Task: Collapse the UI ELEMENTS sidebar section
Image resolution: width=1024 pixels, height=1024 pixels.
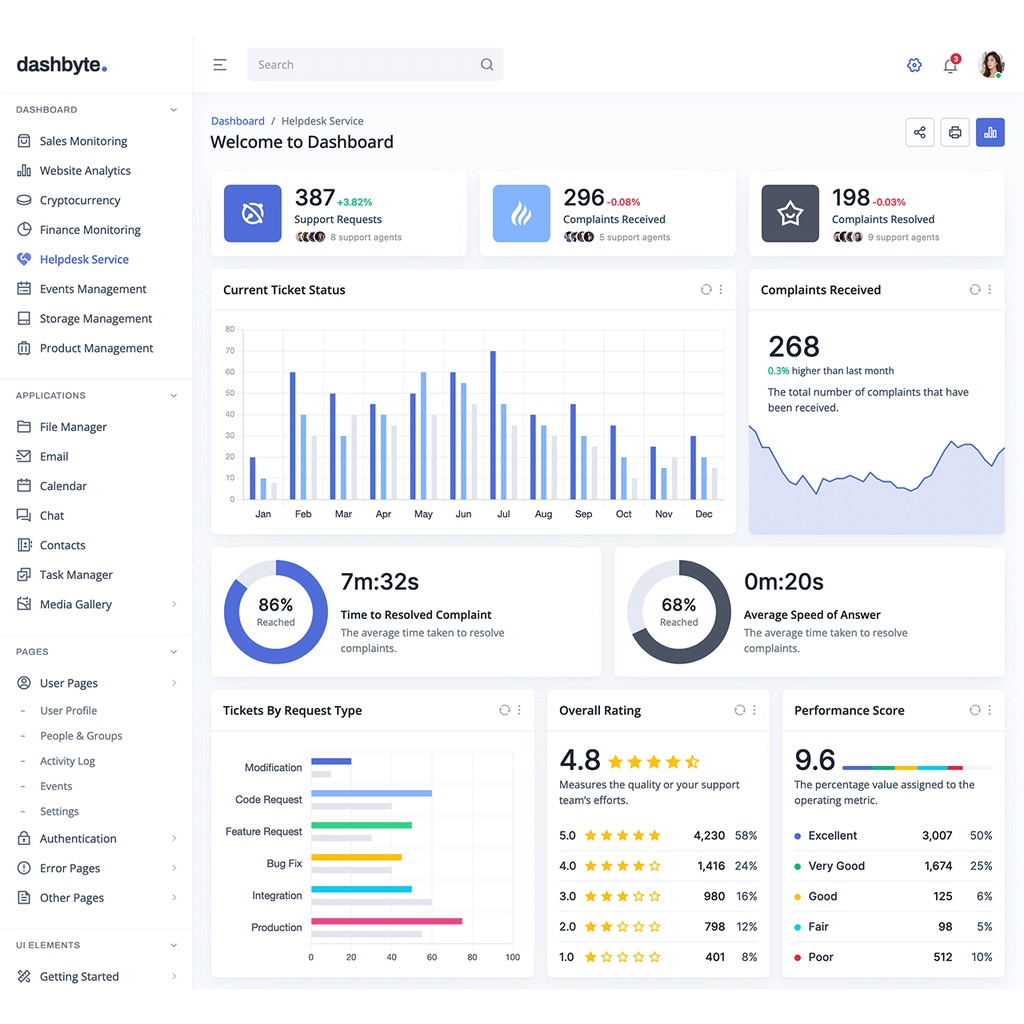Action: (x=174, y=945)
